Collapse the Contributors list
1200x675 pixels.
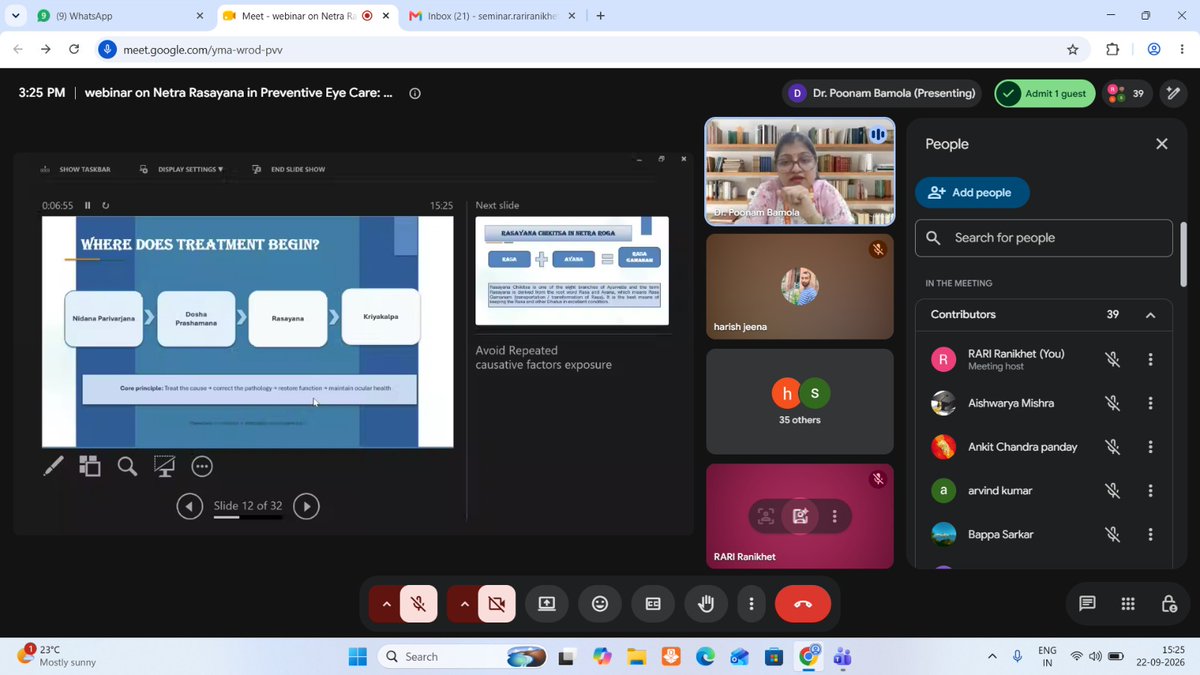coord(1150,315)
